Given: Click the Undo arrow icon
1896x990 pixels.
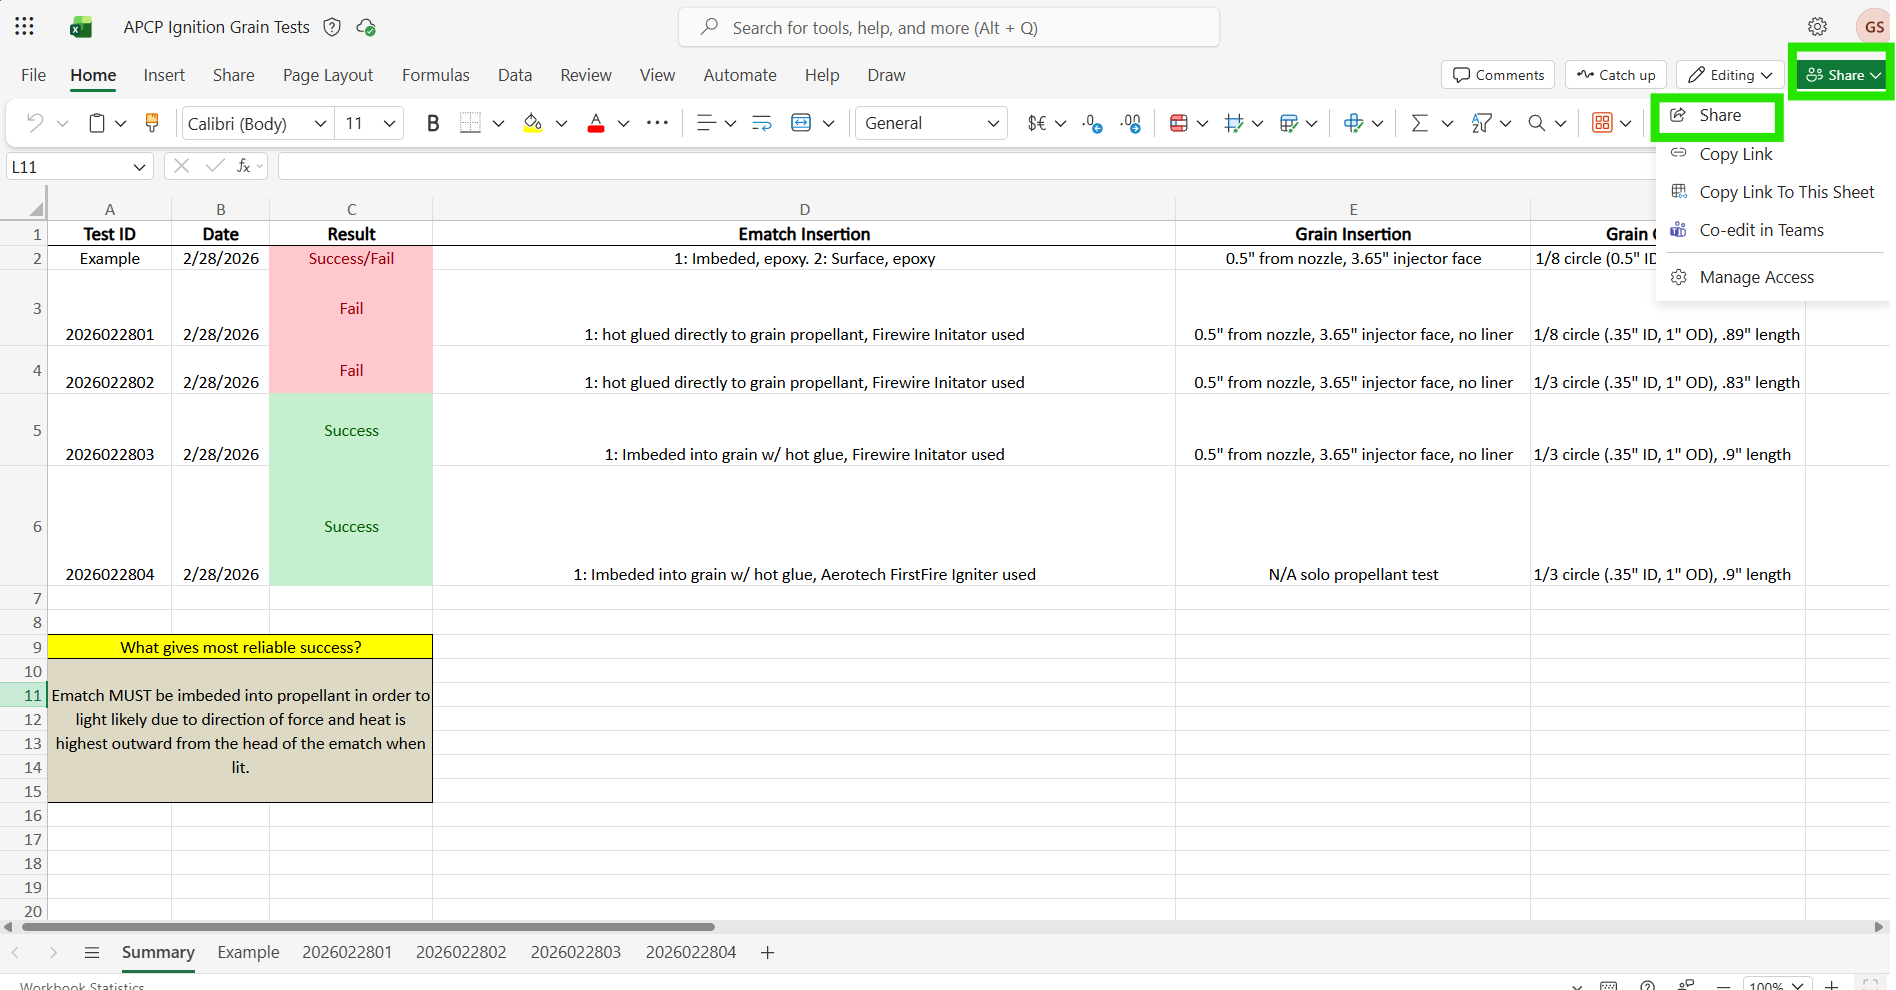Looking at the screenshot, I should [35, 123].
